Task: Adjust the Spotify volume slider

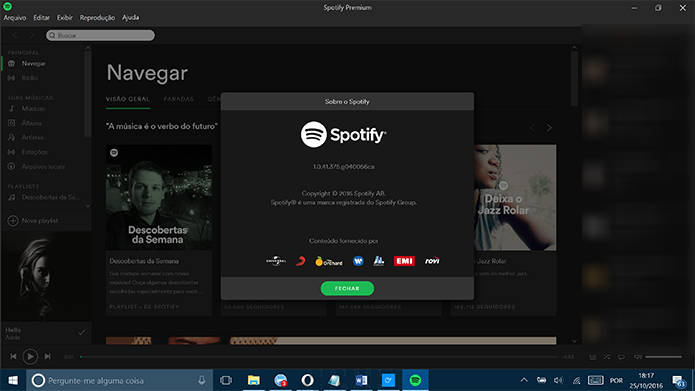Action: click(663, 357)
